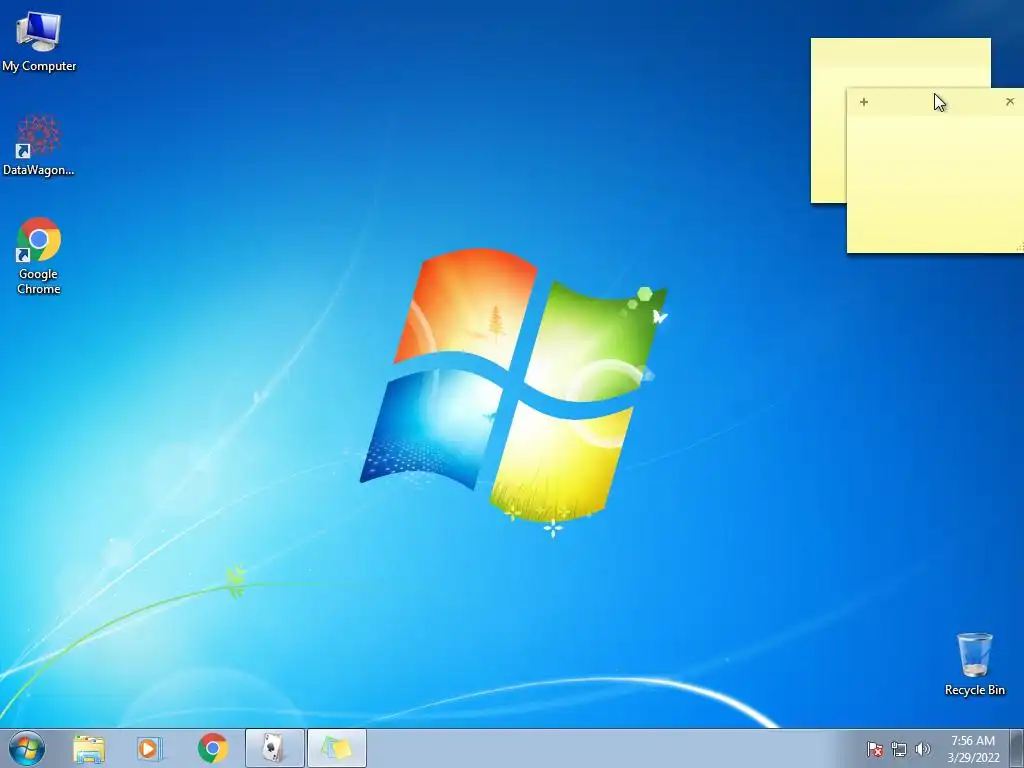Select the Google Chrome desktop shortcut

click(39, 256)
